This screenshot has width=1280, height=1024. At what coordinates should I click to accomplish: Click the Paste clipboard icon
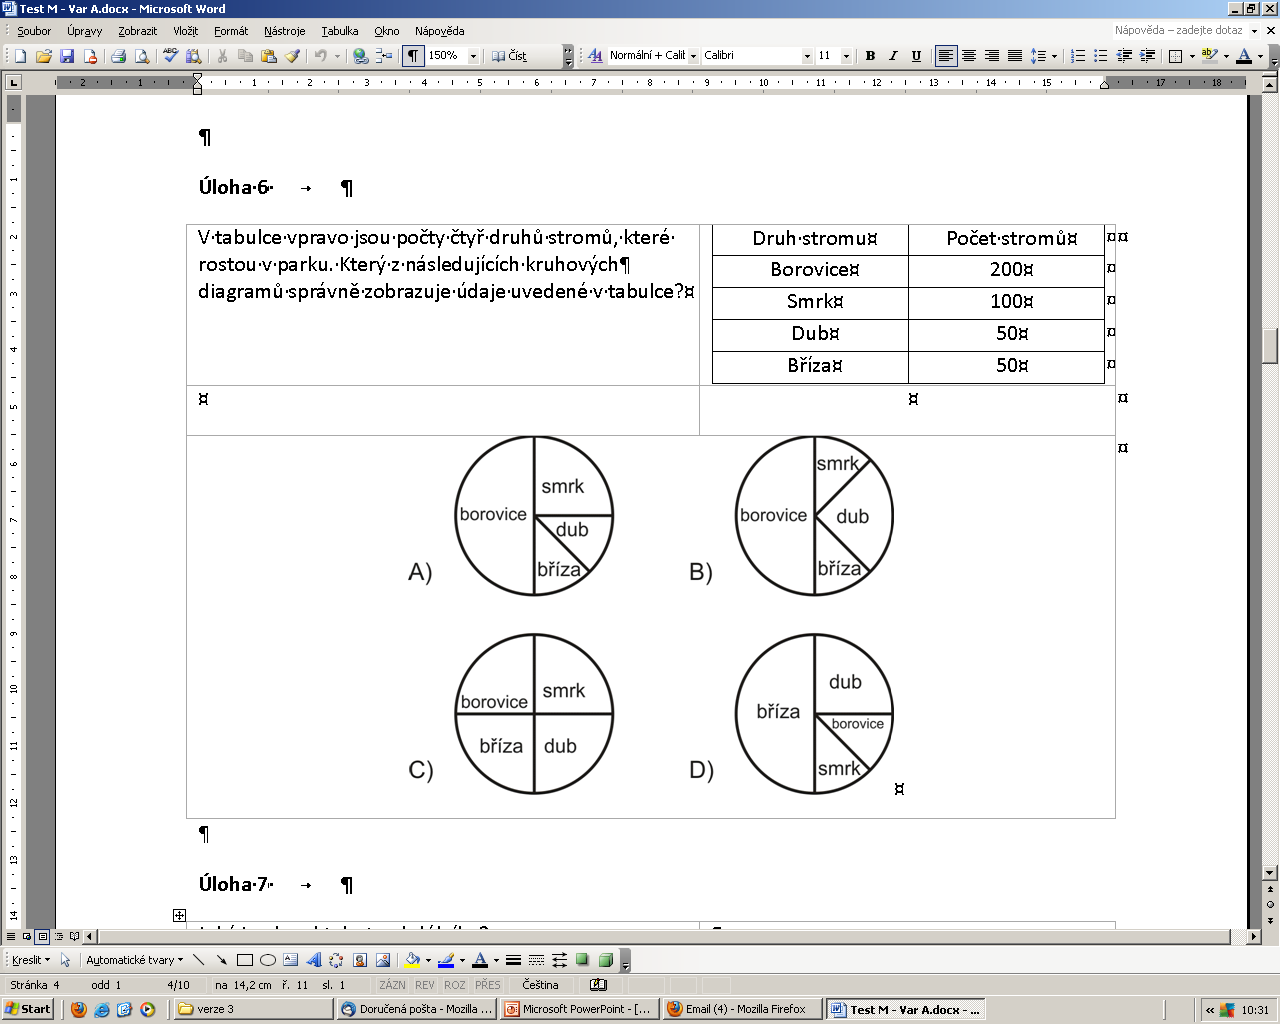pos(268,56)
